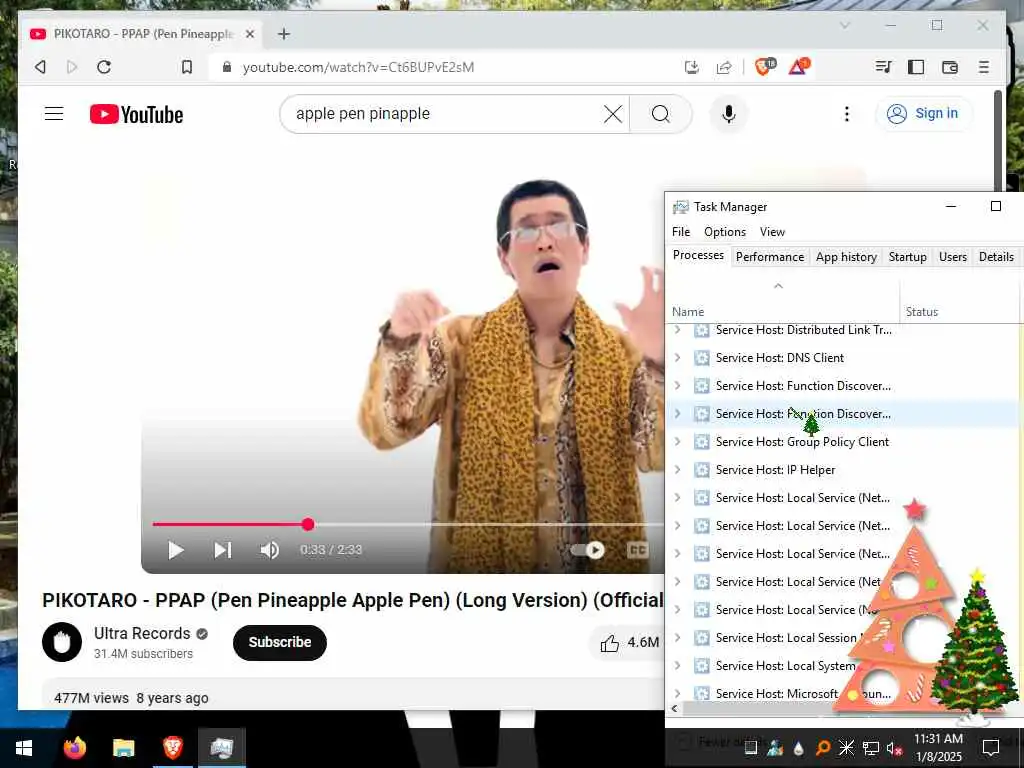Toggle the Brave sidebar panel
The width and height of the screenshot is (1024, 768).
[916, 67]
